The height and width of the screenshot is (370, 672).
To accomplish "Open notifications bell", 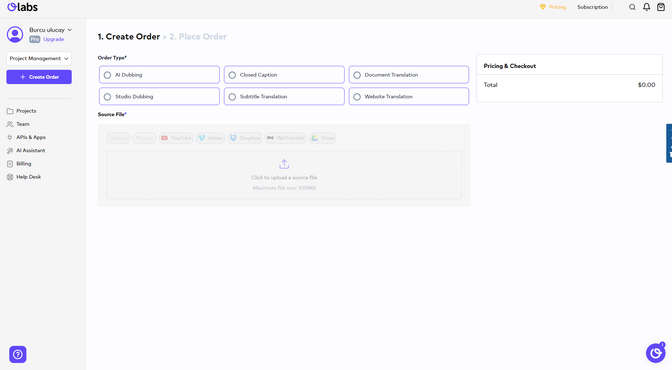I will (646, 7).
